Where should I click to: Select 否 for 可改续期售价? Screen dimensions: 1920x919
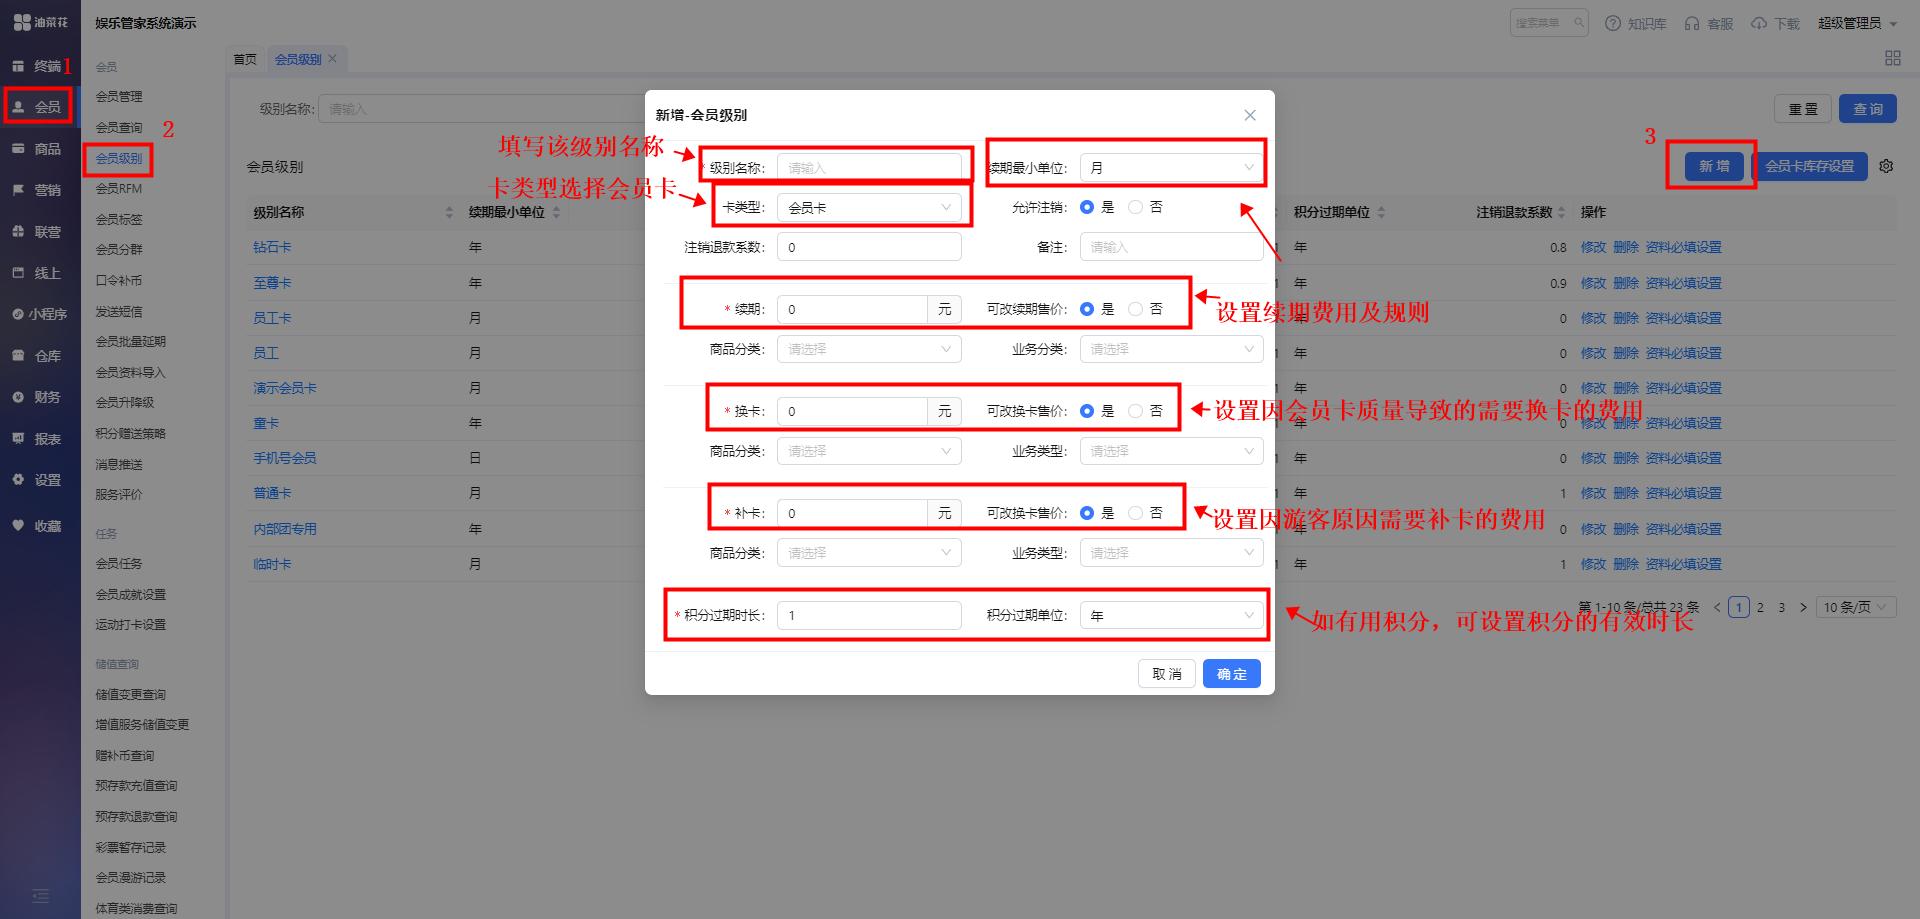tap(1135, 309)
